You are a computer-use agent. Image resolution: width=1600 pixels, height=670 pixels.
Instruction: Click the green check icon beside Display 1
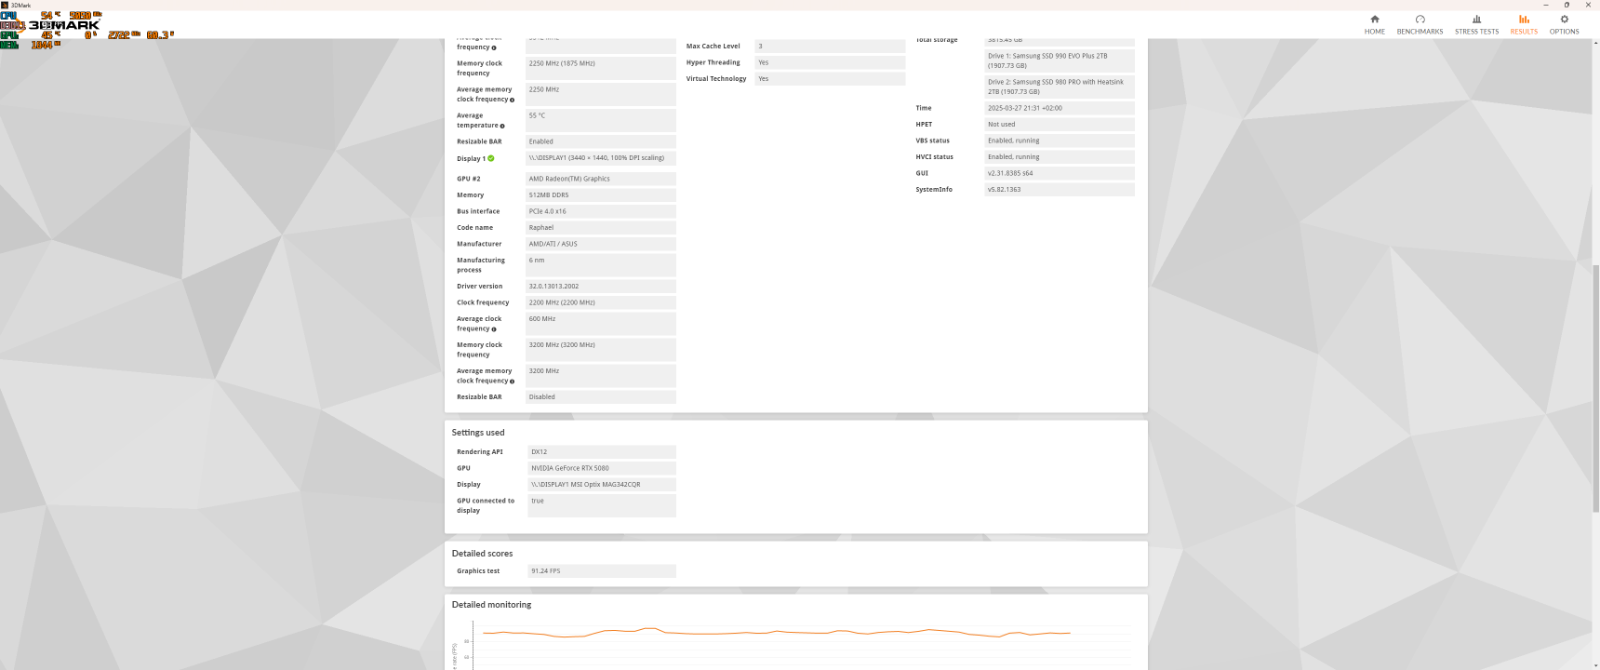(491, 158)
